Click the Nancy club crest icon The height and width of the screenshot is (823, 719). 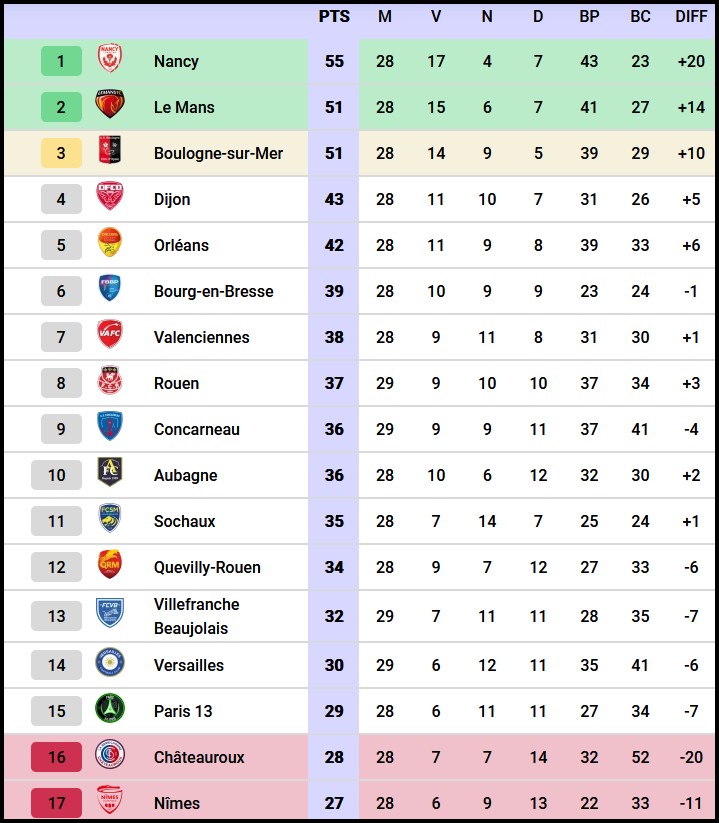109,61
